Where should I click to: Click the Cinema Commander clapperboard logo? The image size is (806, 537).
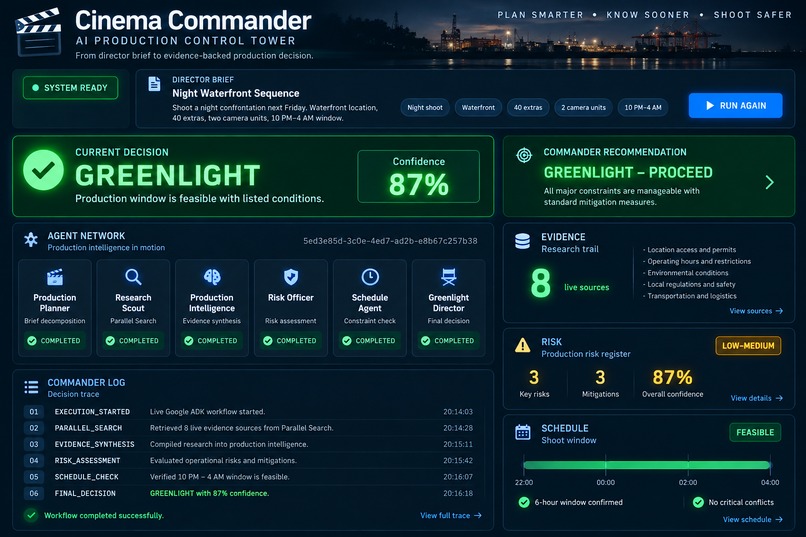pyautogui.click(x=39, y=32)
